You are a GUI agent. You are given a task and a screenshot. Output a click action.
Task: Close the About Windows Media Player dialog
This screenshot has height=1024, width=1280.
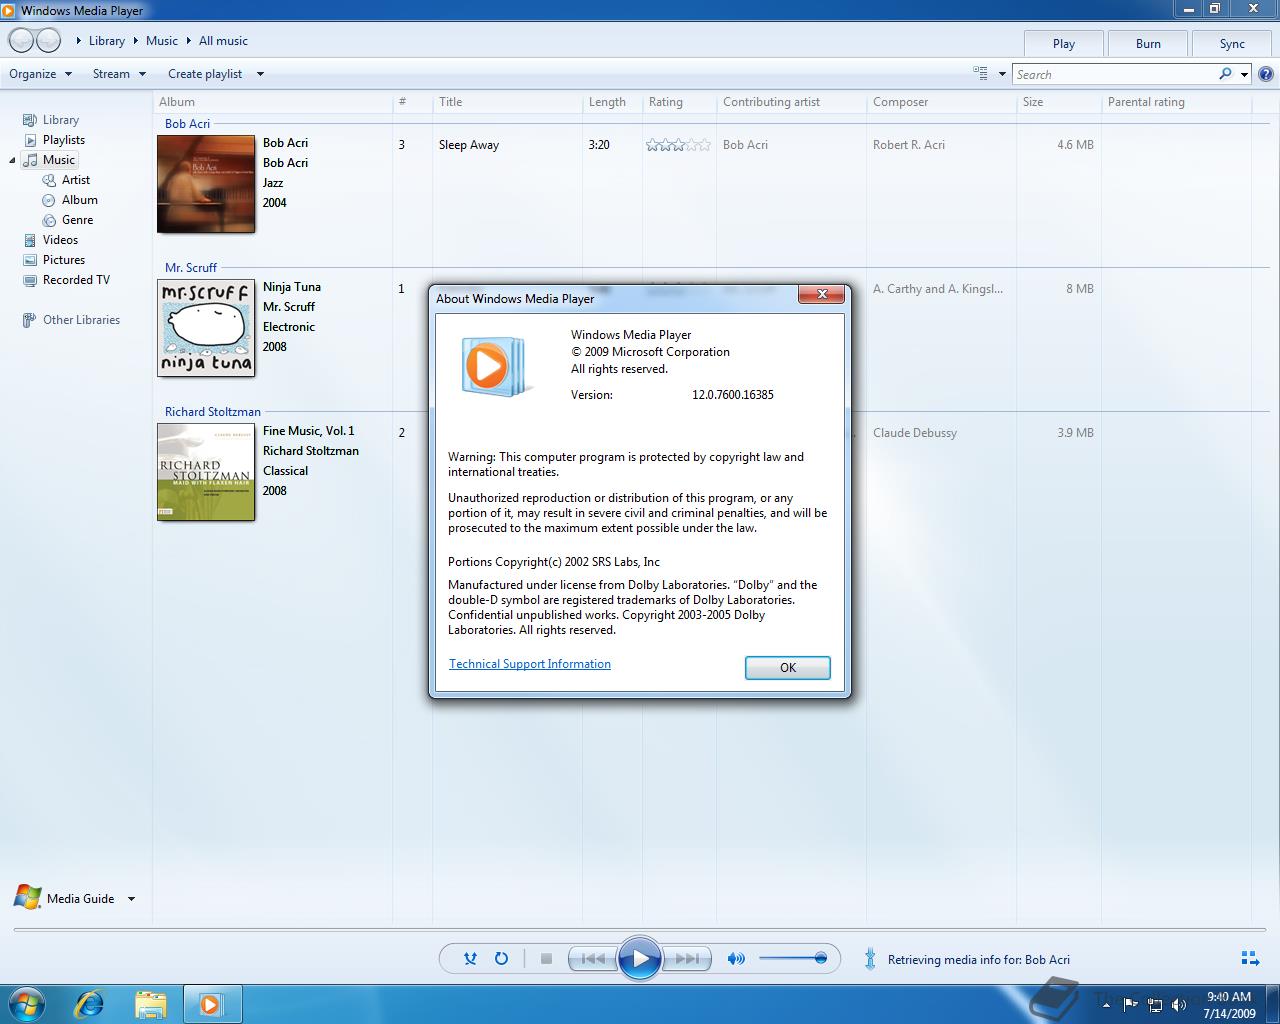pos(822,294)
